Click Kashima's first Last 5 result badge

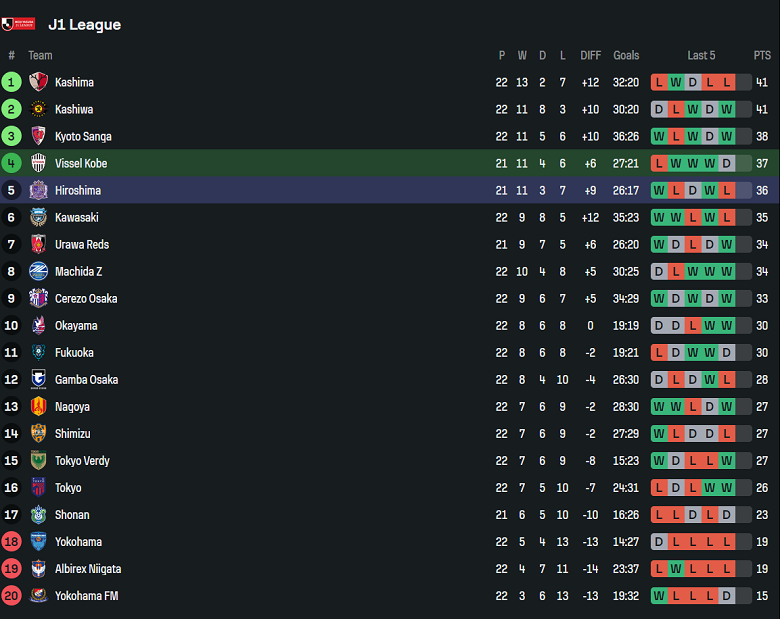[659, 82]
